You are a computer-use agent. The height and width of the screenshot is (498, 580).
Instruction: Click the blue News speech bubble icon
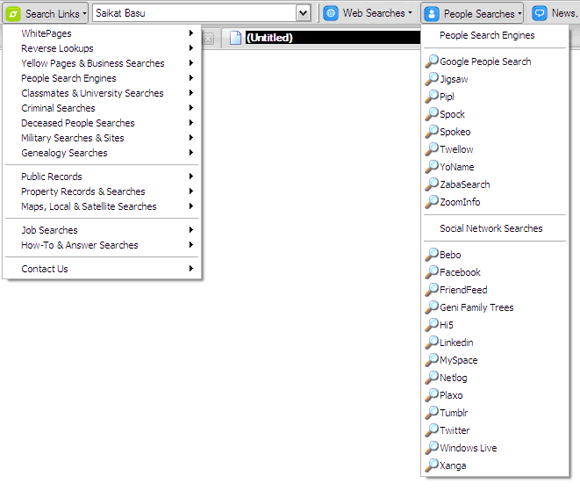pos(539,13)
